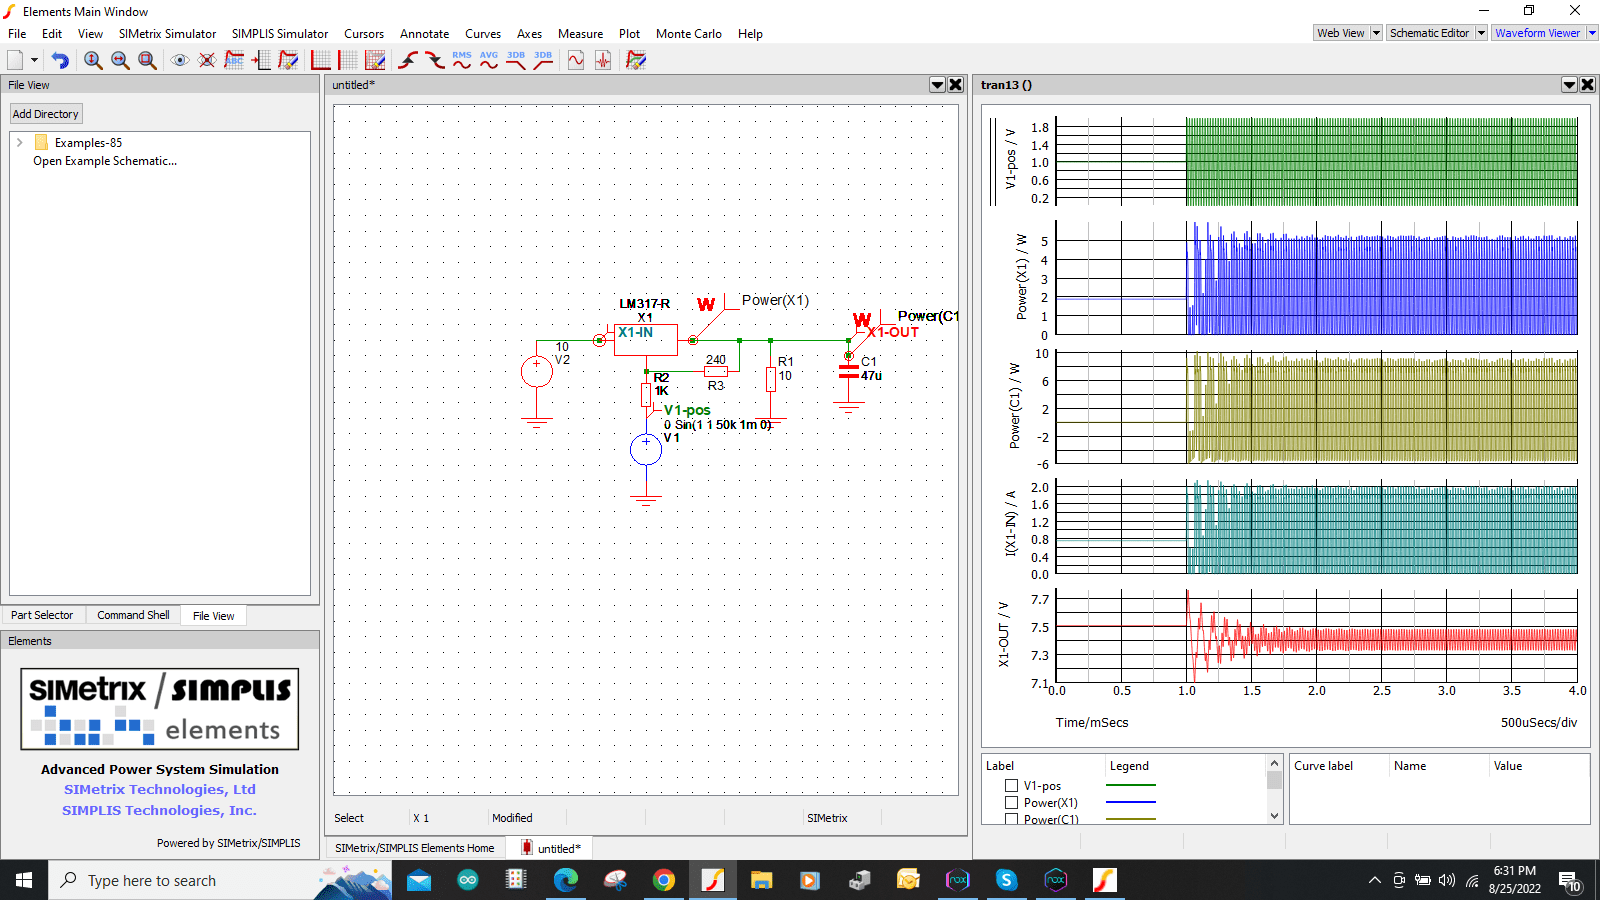Click the Undo icon

[x=59, y=60]
